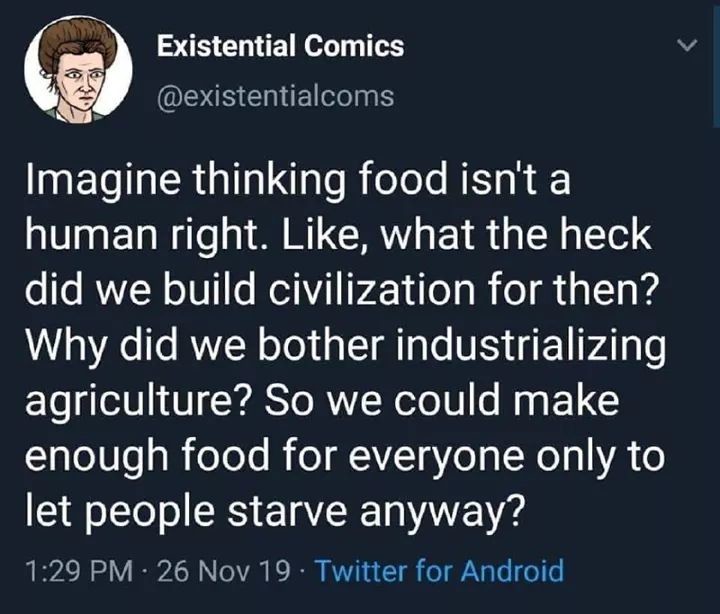Click the word "industrializing" in the tweet
The width and height of the screenshot is (720, 614).
(525, 347)
